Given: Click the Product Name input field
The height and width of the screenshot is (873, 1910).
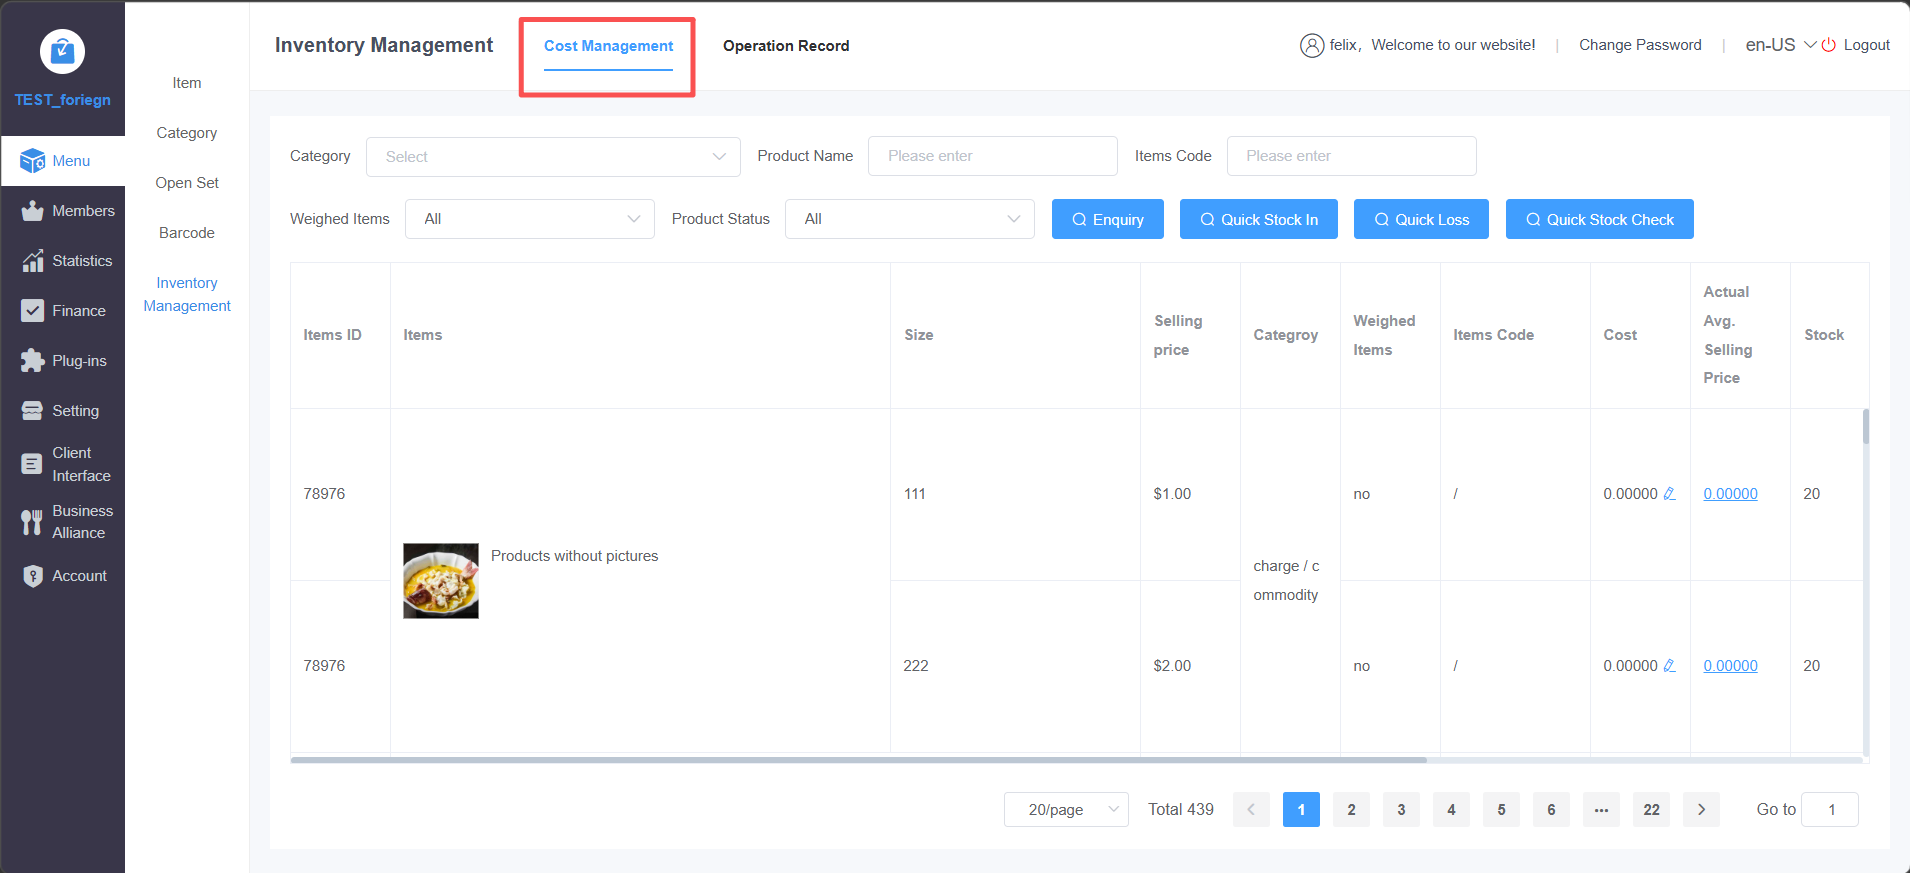Looking at the screenshot, I should click(x=992, y=157).
